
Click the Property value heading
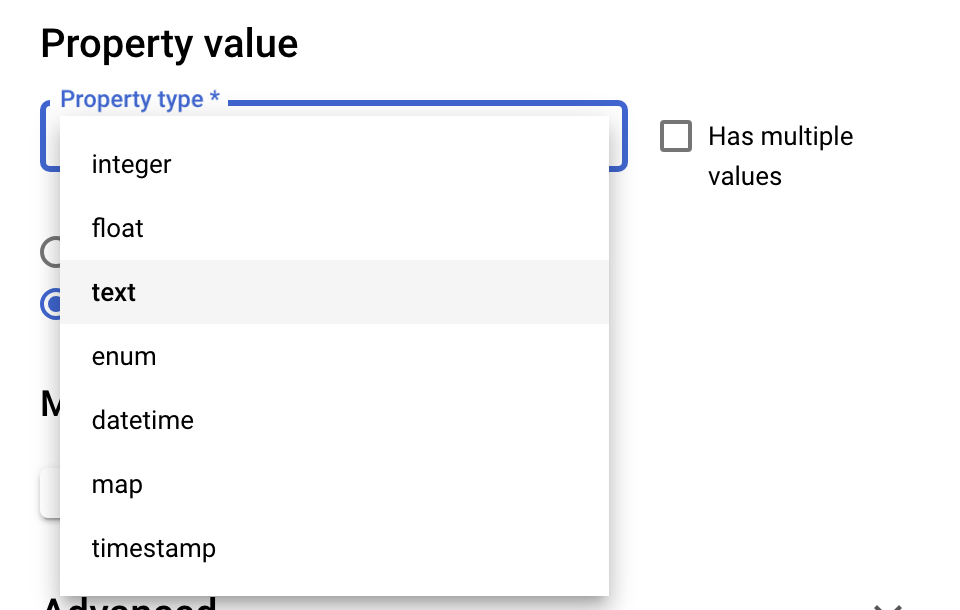[x=169, y=44]
